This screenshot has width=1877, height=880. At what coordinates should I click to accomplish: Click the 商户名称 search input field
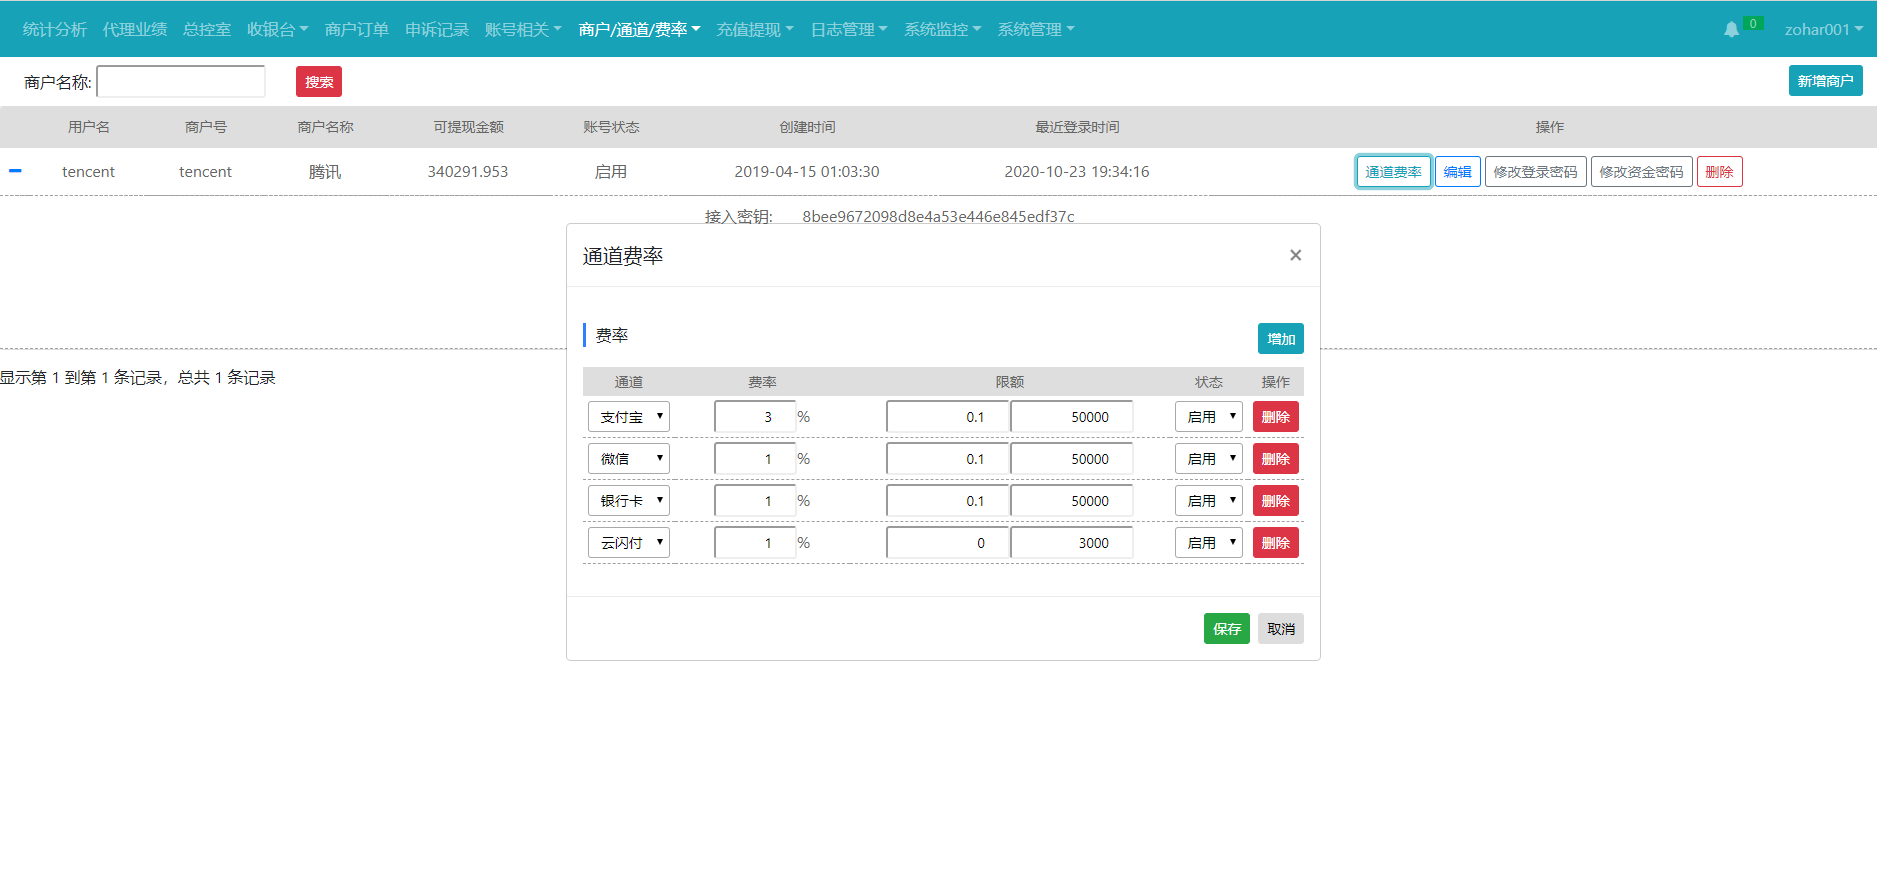click(181, 82)
